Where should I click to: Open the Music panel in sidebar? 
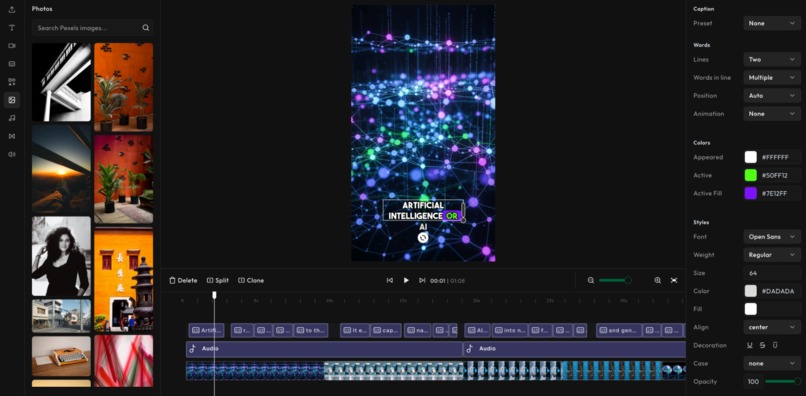[x=12, y=118]
